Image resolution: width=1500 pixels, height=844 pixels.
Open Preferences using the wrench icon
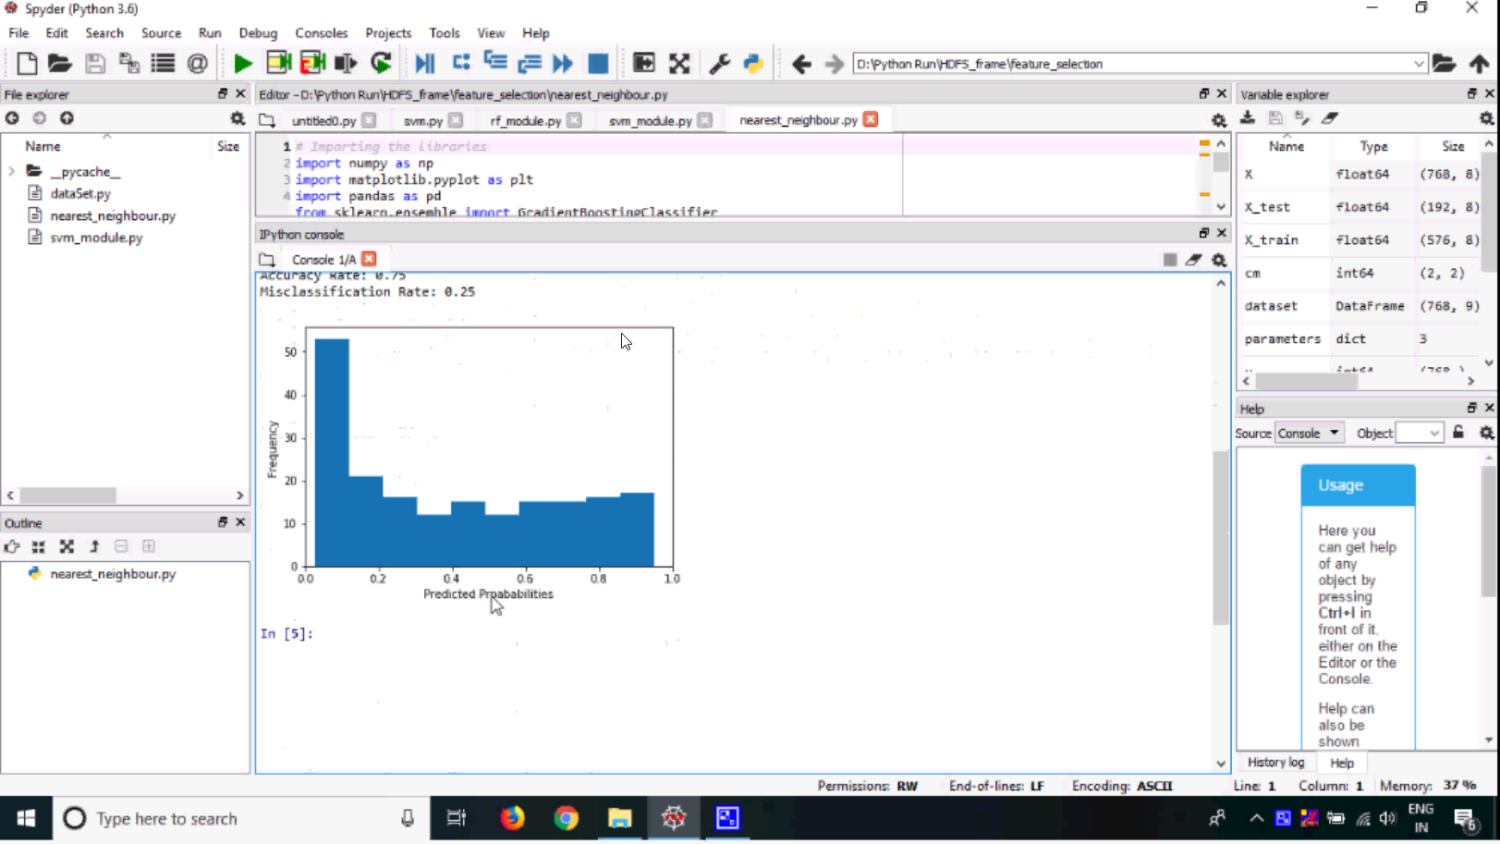click(x=719, y=64)
